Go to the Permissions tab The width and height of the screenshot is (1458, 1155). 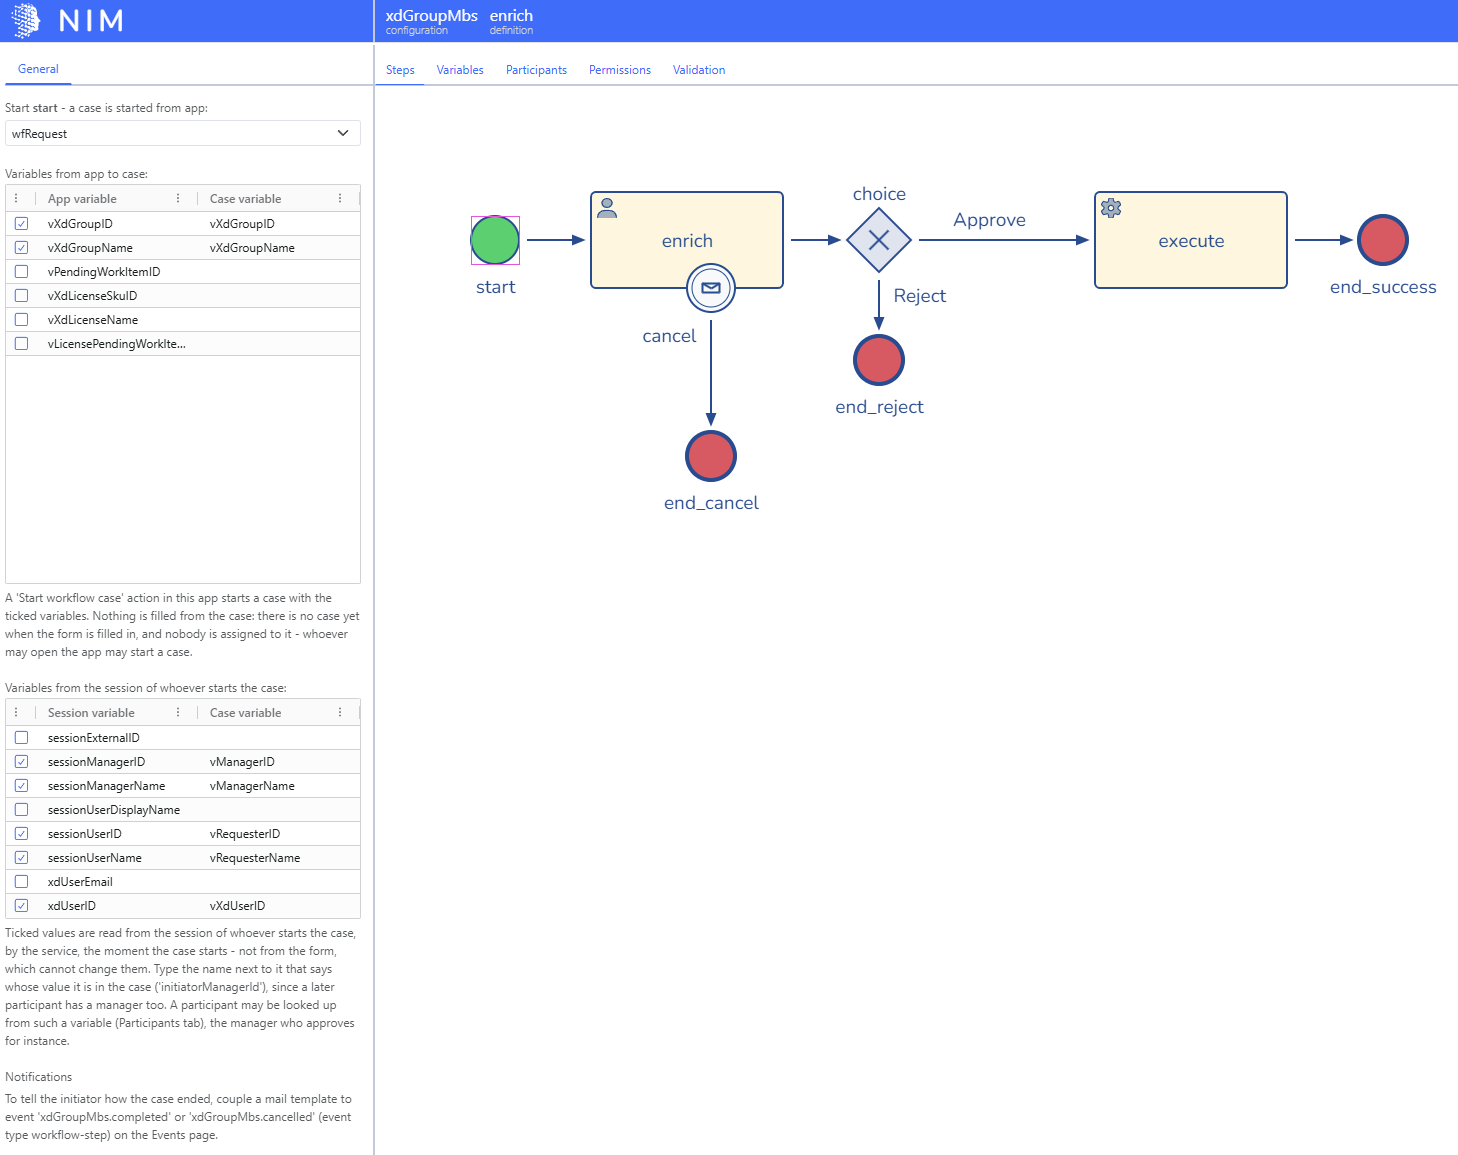point(620,70)
